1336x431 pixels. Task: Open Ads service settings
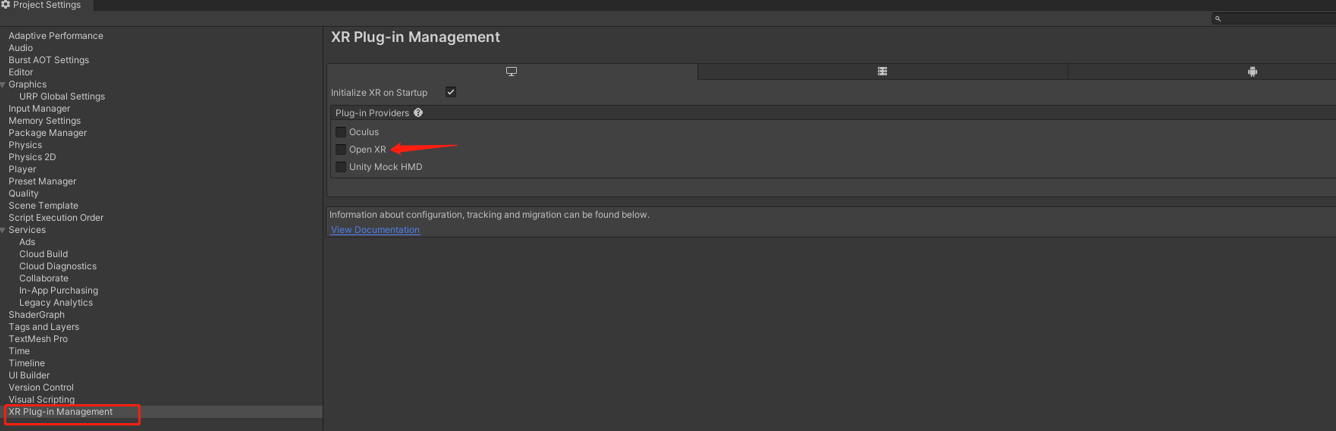click(27, 242)
